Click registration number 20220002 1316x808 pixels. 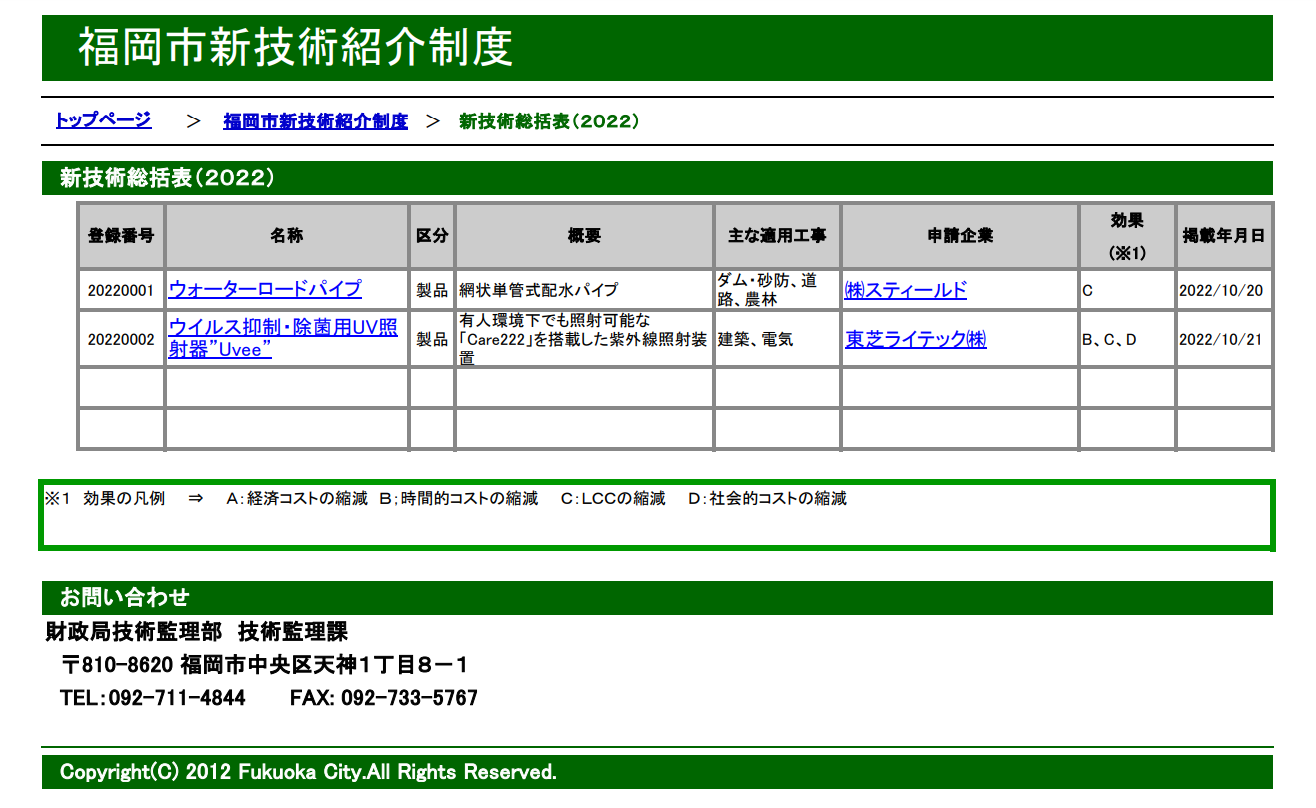(x=121, y=340)
